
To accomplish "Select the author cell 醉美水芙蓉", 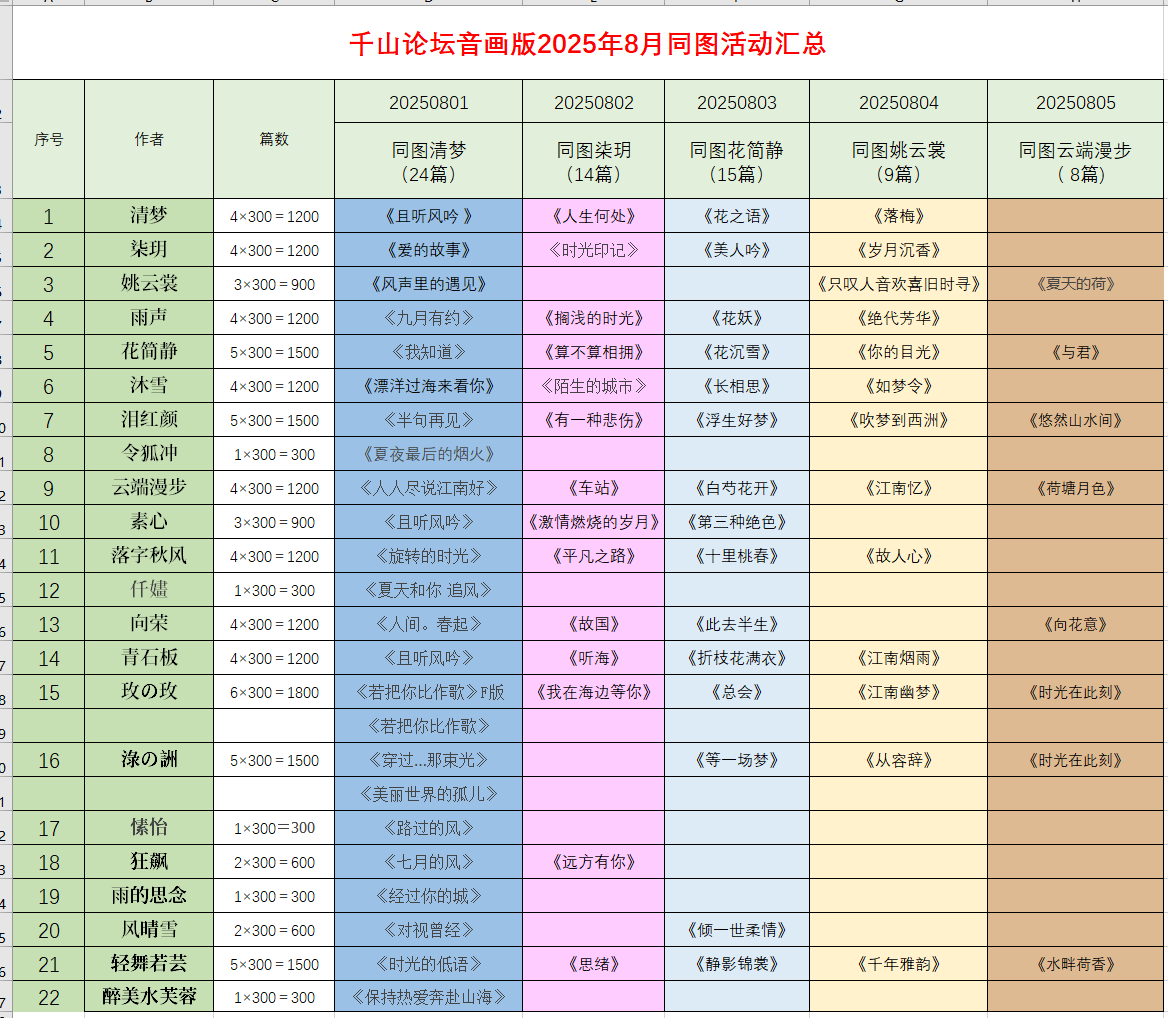I will 148,997.
